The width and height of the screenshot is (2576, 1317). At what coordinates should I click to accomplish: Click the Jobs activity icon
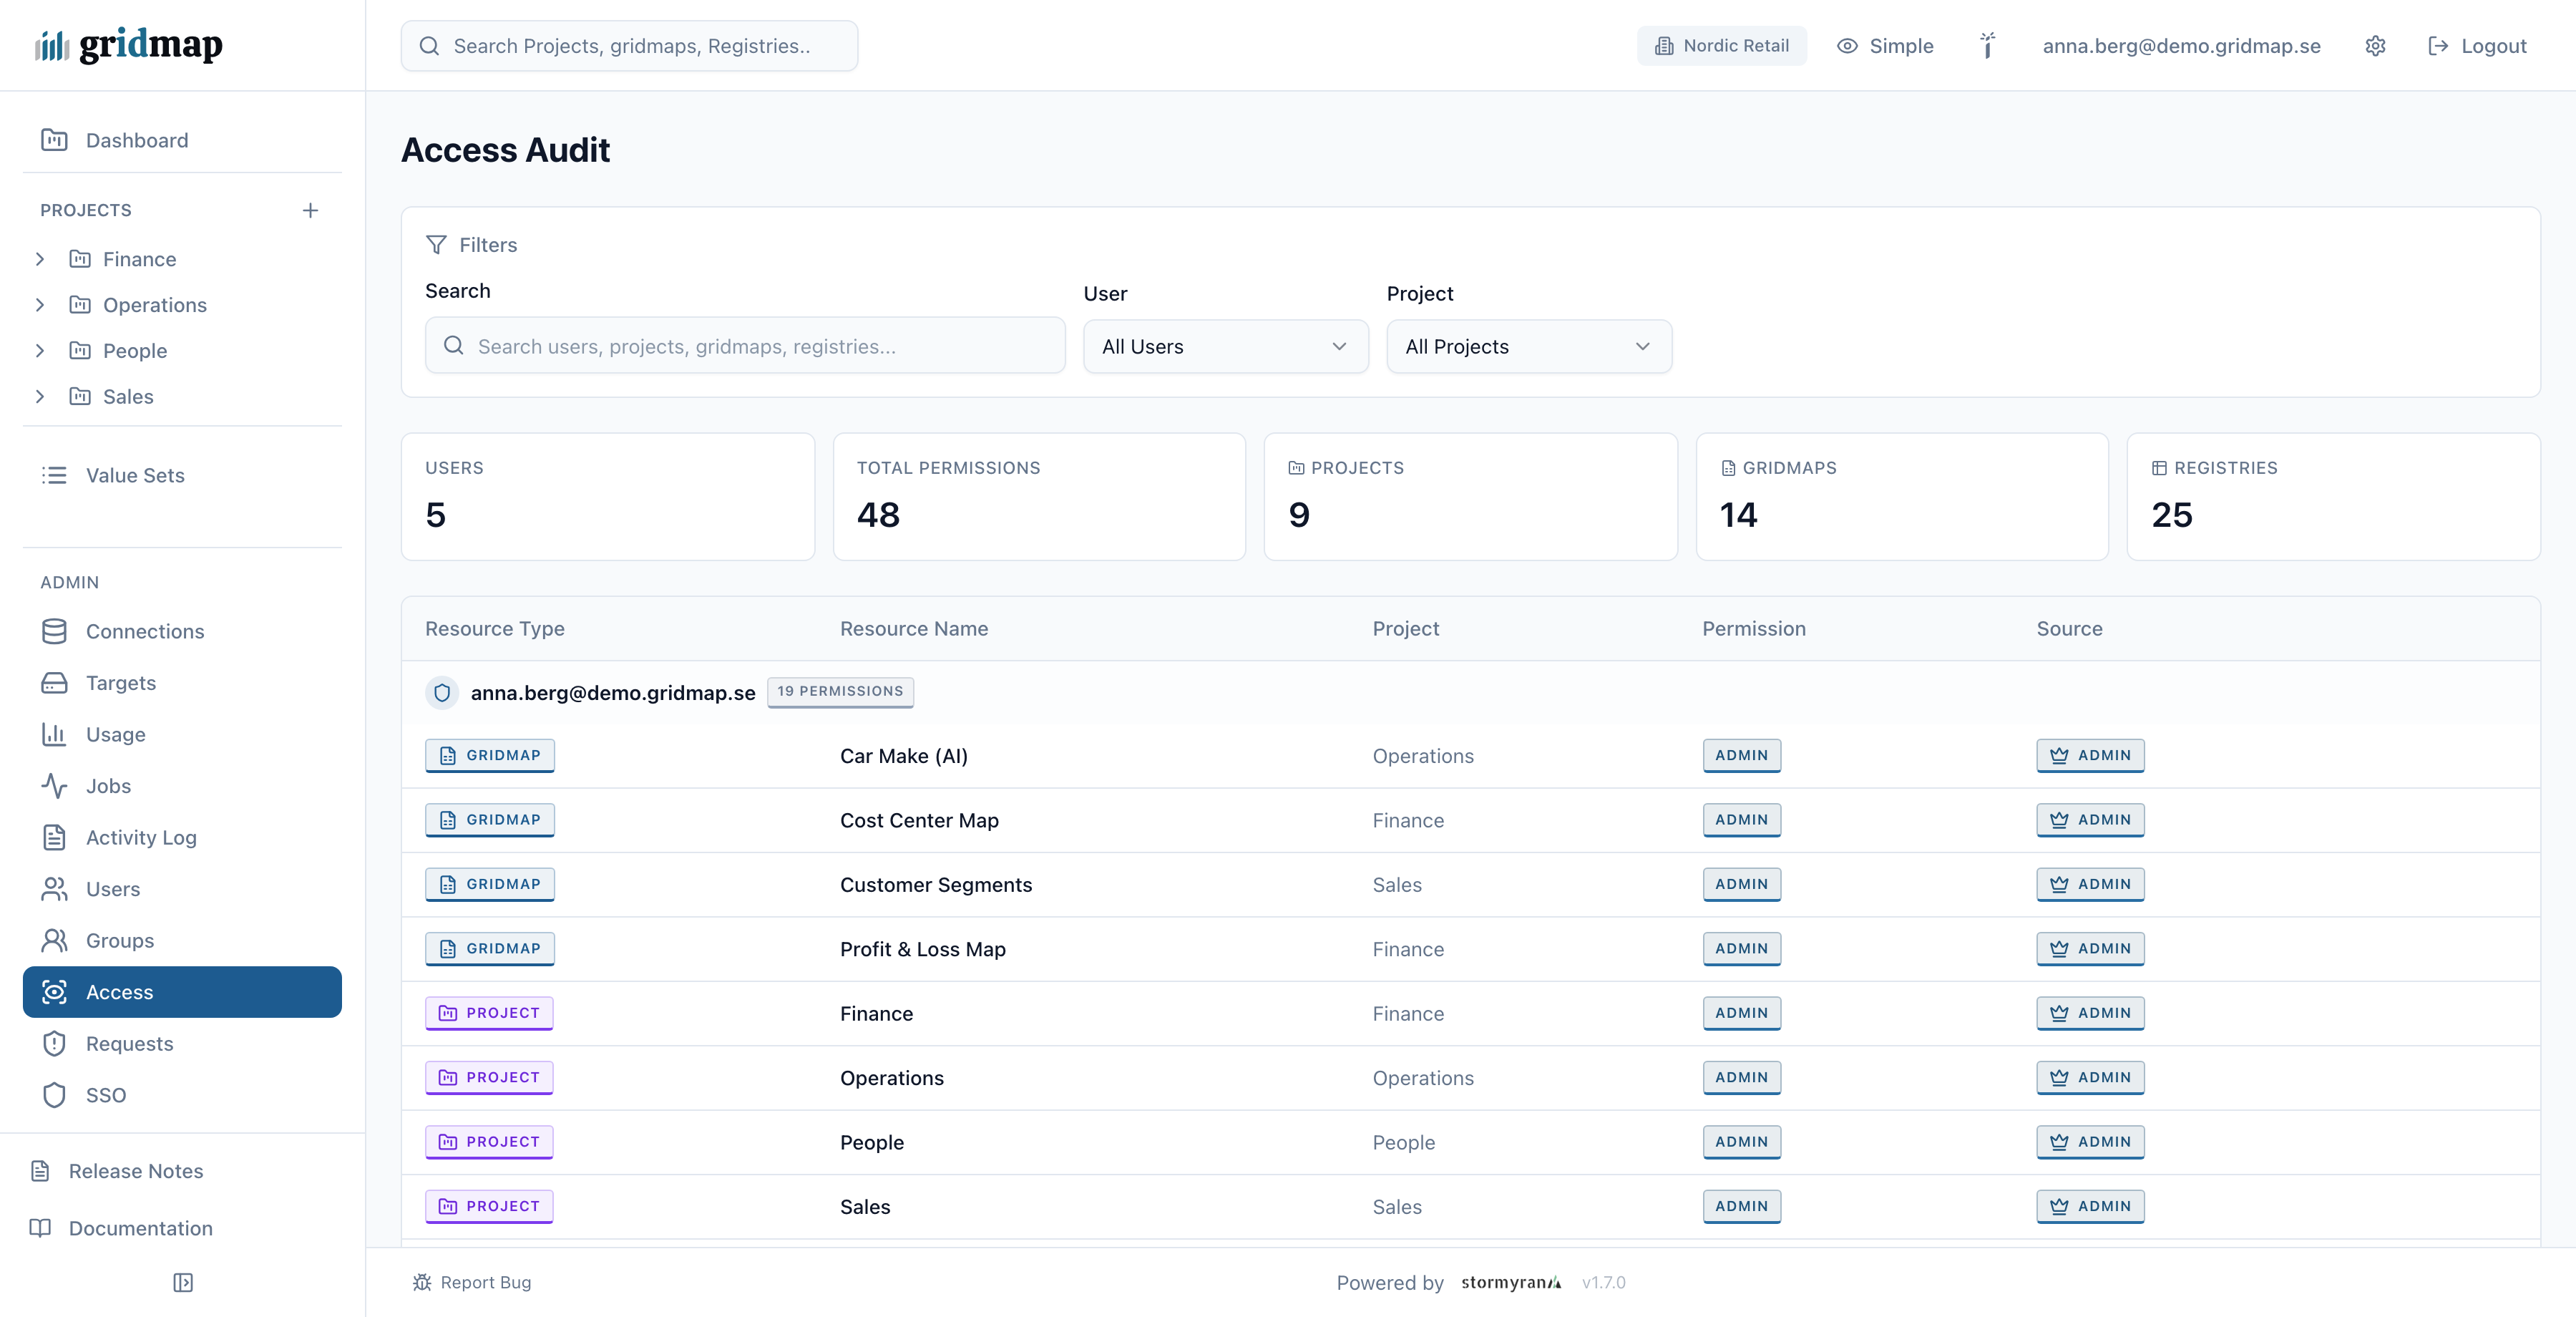pos(54,786)
